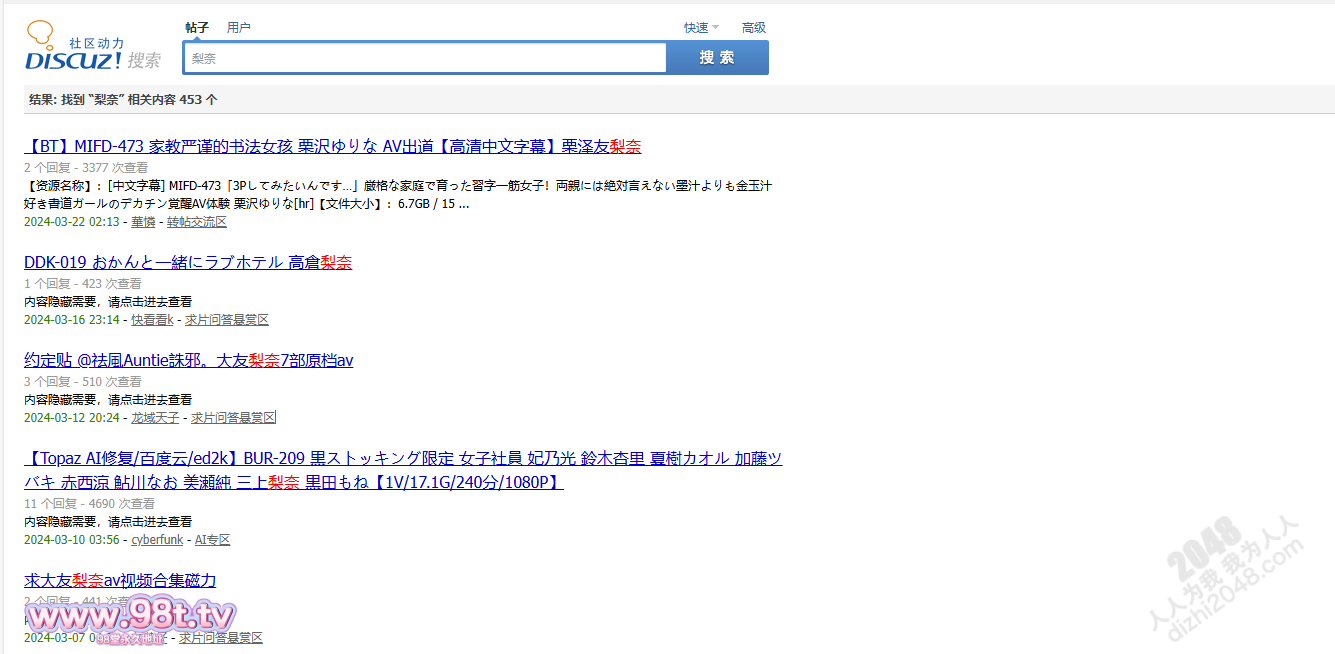View author 華憐's profile
The width and height of the screenshot is (1335, 654).
pos(143,222)
